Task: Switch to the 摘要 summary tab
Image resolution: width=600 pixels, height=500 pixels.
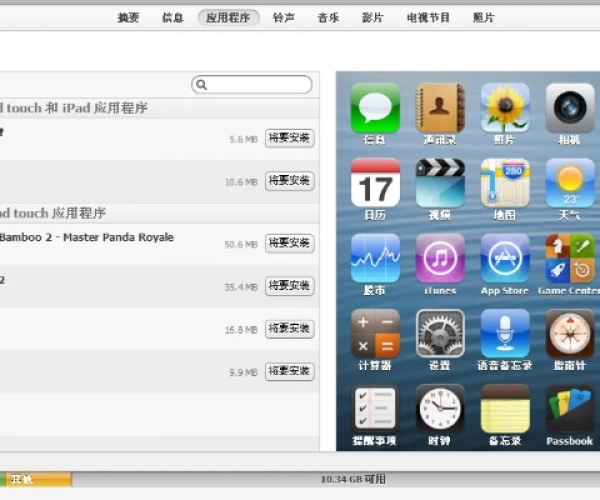Action: [x=128, y=18]
